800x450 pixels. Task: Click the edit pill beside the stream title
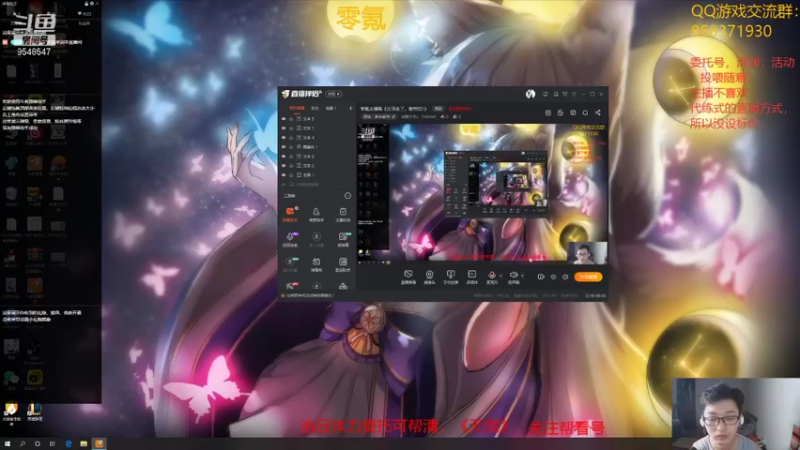(438, 109)
